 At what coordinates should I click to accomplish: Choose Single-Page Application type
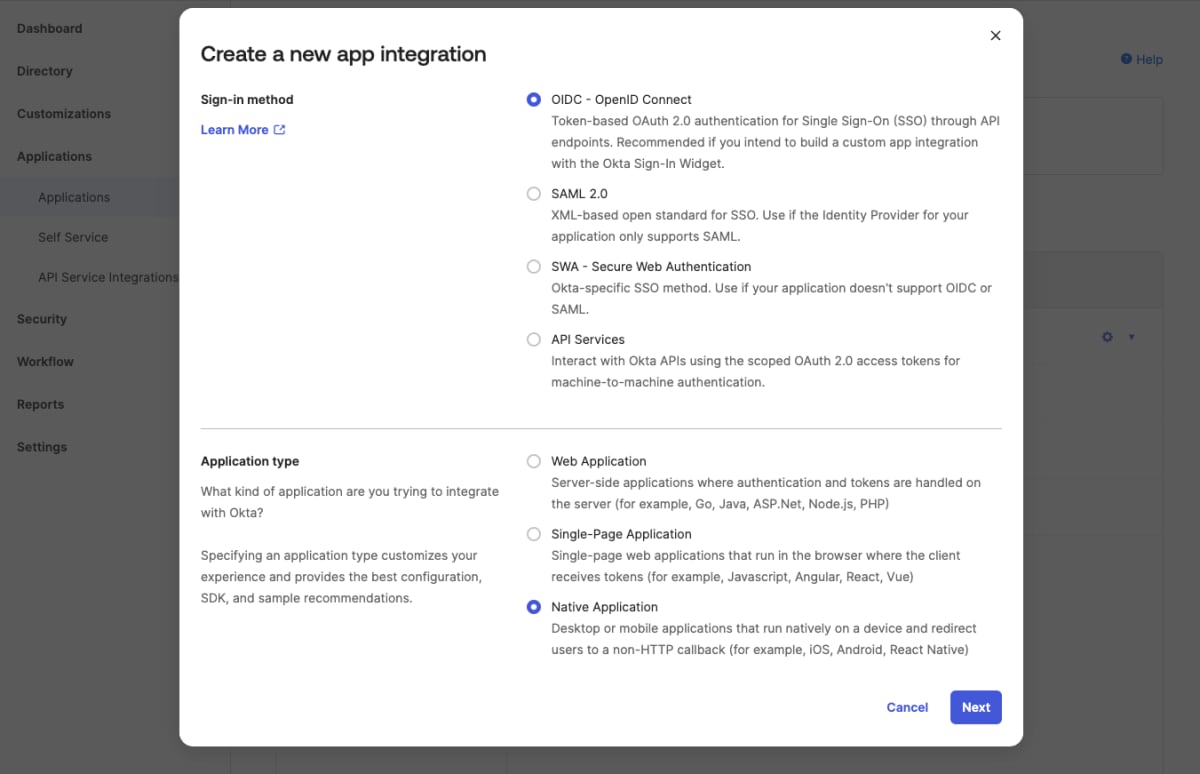534,535
